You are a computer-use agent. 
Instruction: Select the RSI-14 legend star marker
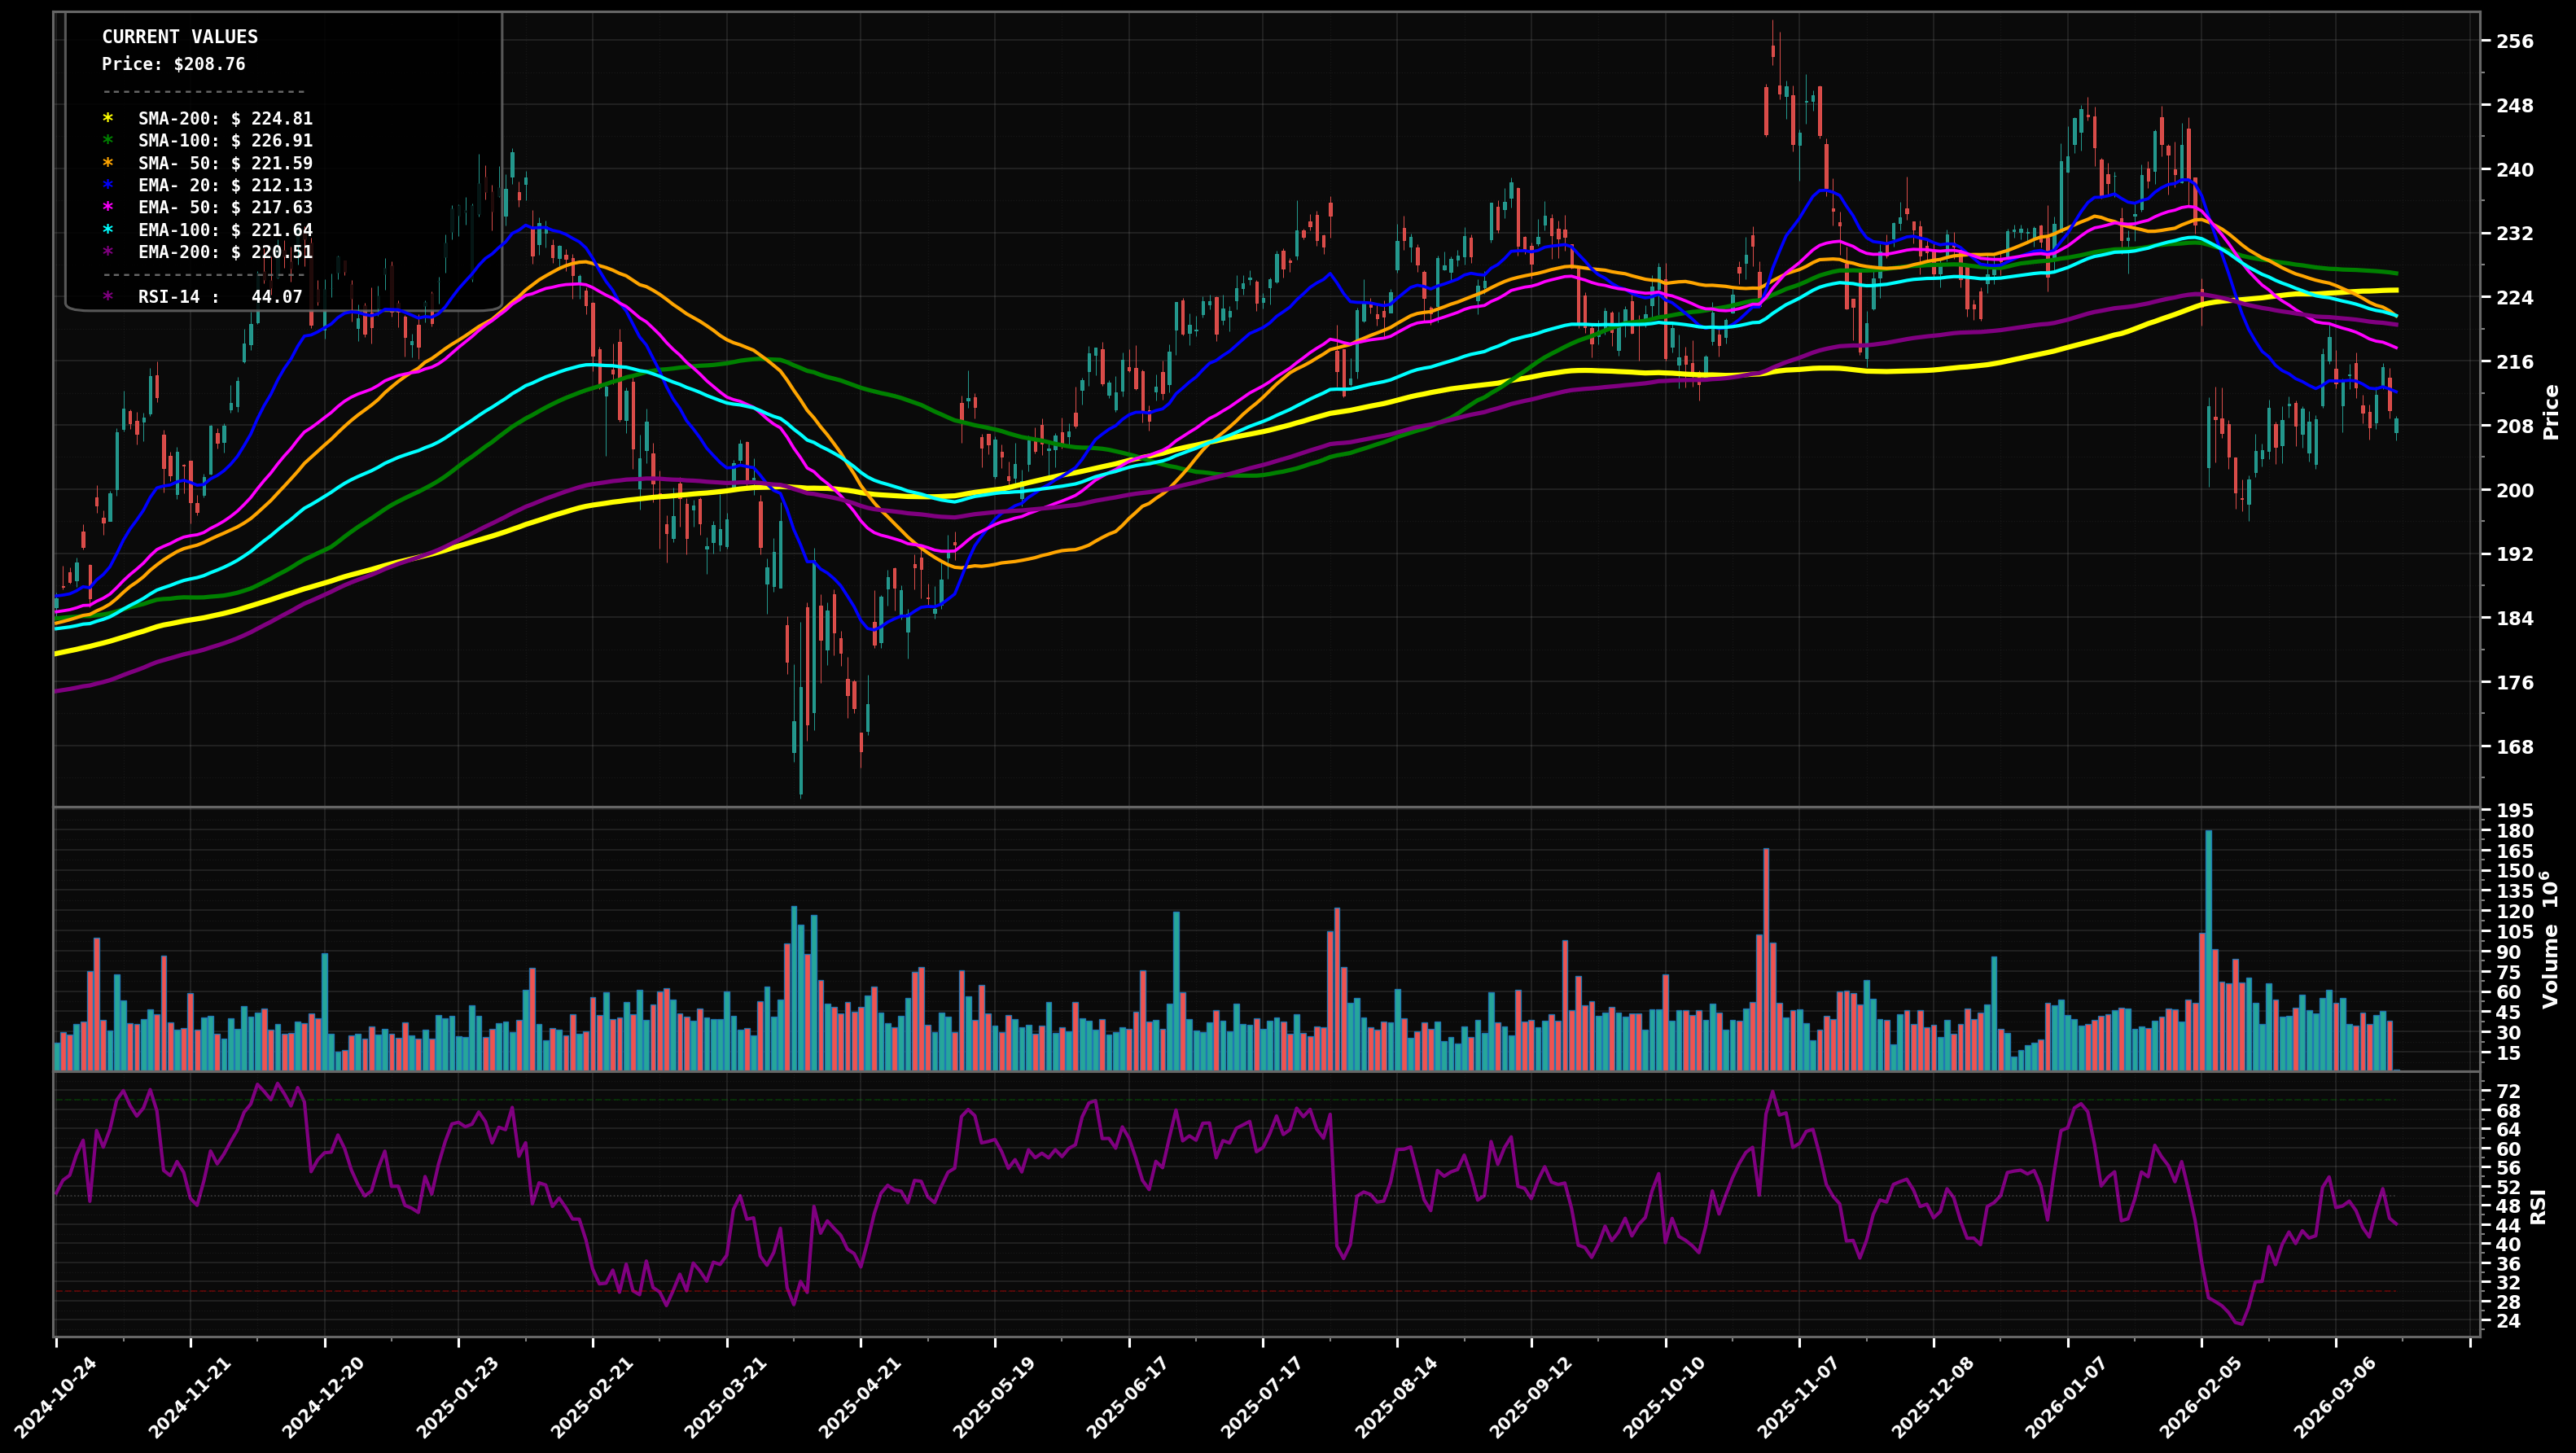(x=110, y=296)
